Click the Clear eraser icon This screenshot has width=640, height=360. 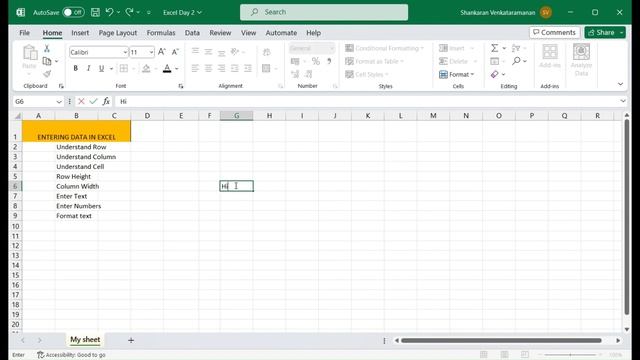(x=495, y=74)
